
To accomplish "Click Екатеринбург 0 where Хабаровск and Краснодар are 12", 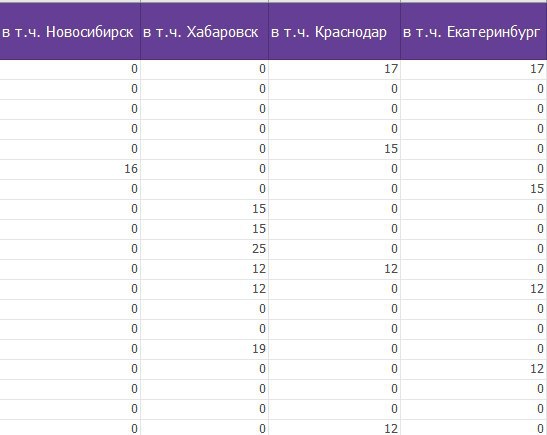I will point(474,269).
